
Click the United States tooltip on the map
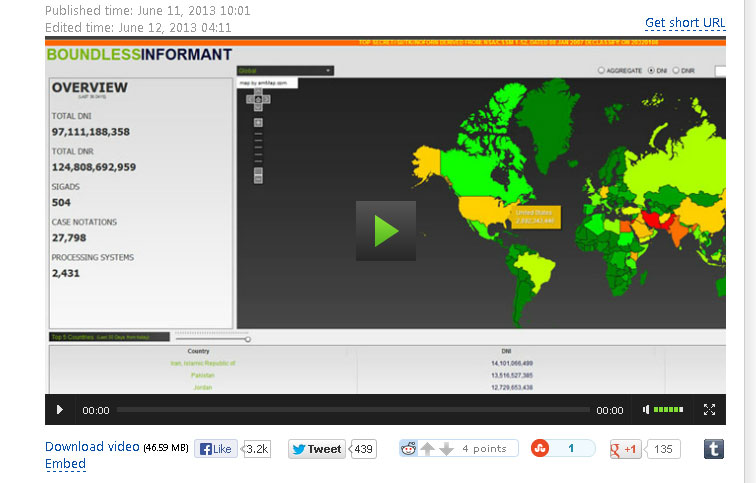click(535, 217)
